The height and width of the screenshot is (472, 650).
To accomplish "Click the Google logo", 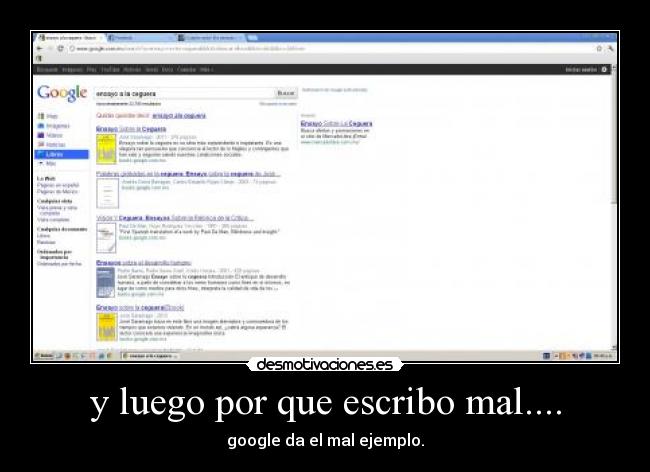I will pyautogui.click(x=62, y=93).
